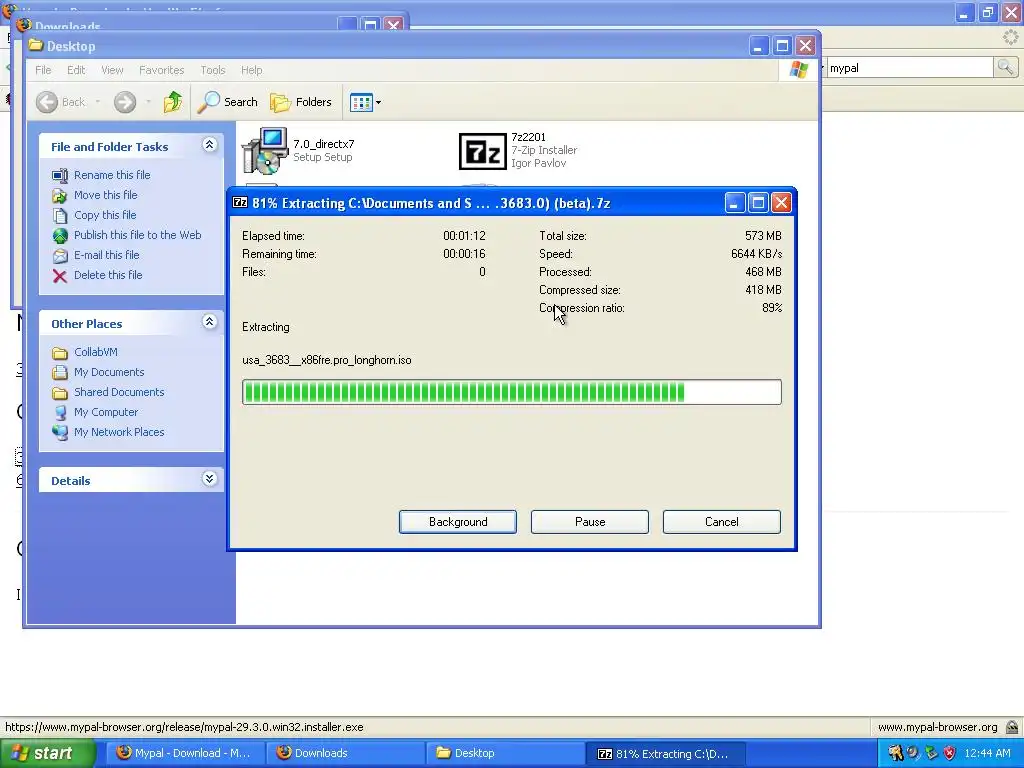Click the Compression ratio 89% value
This screenshot has width=1024, height=768.
coord(772,308)
